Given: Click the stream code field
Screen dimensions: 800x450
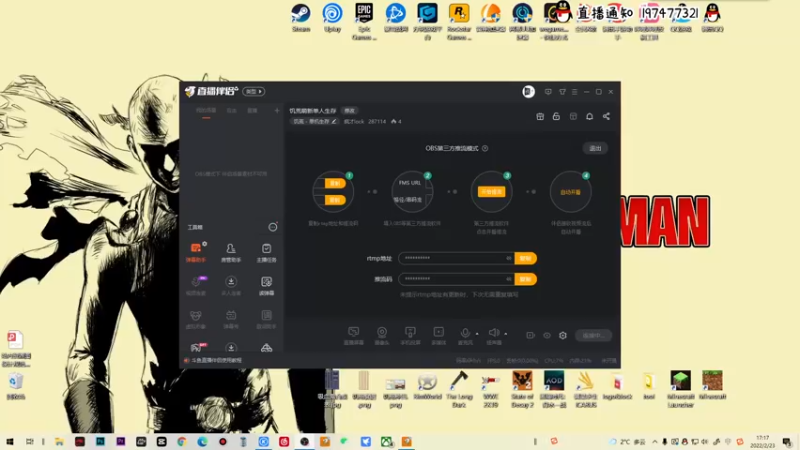Looking at the screenshot, I should (456, 279).
